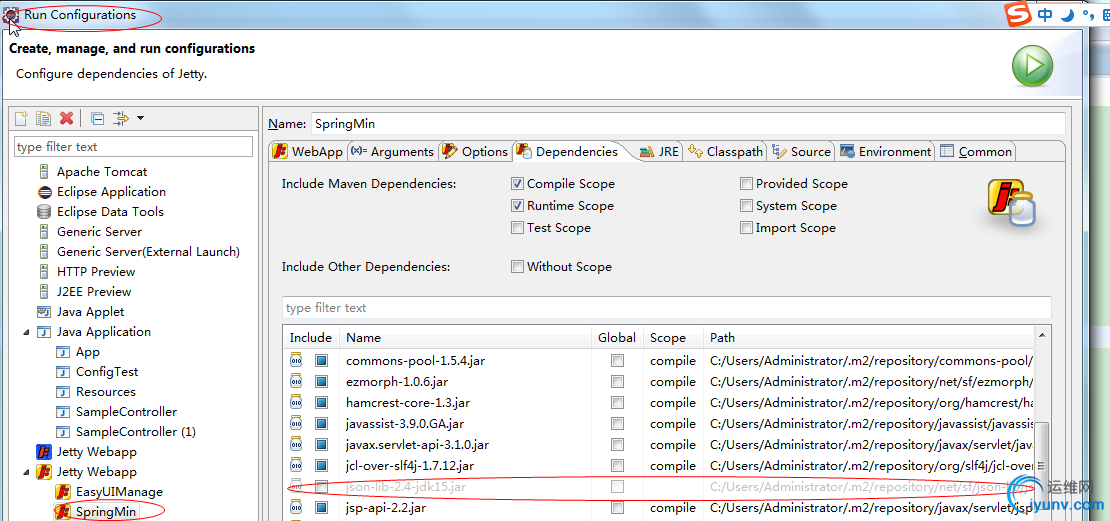This screenshot has width=1110, height=521.
Task: Switch to the Environment tab
Action: [886, 151]
